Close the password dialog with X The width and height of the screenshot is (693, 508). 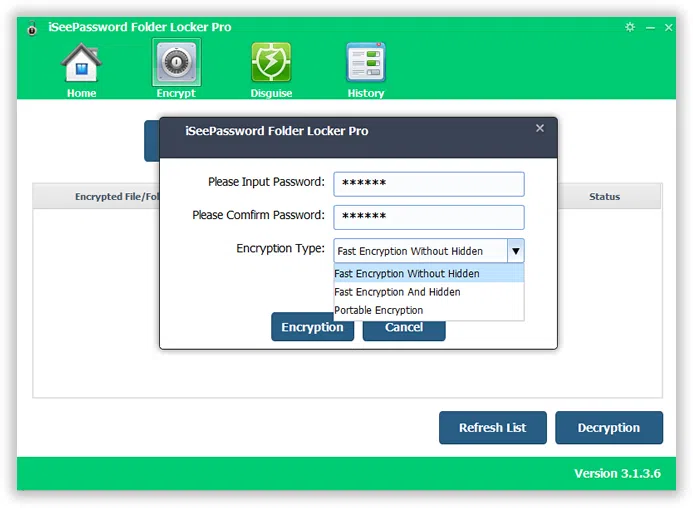pos(540,128)
